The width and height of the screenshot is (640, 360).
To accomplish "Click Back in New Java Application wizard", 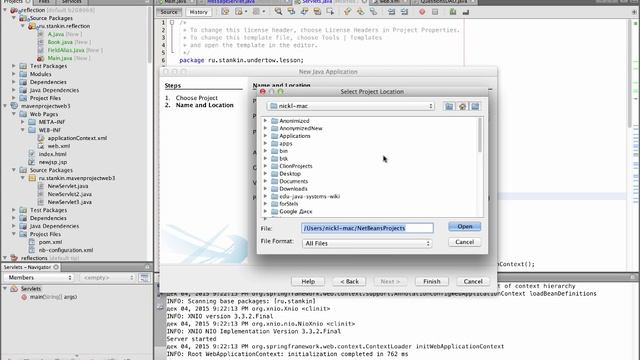I will click(x=349, y=281).
